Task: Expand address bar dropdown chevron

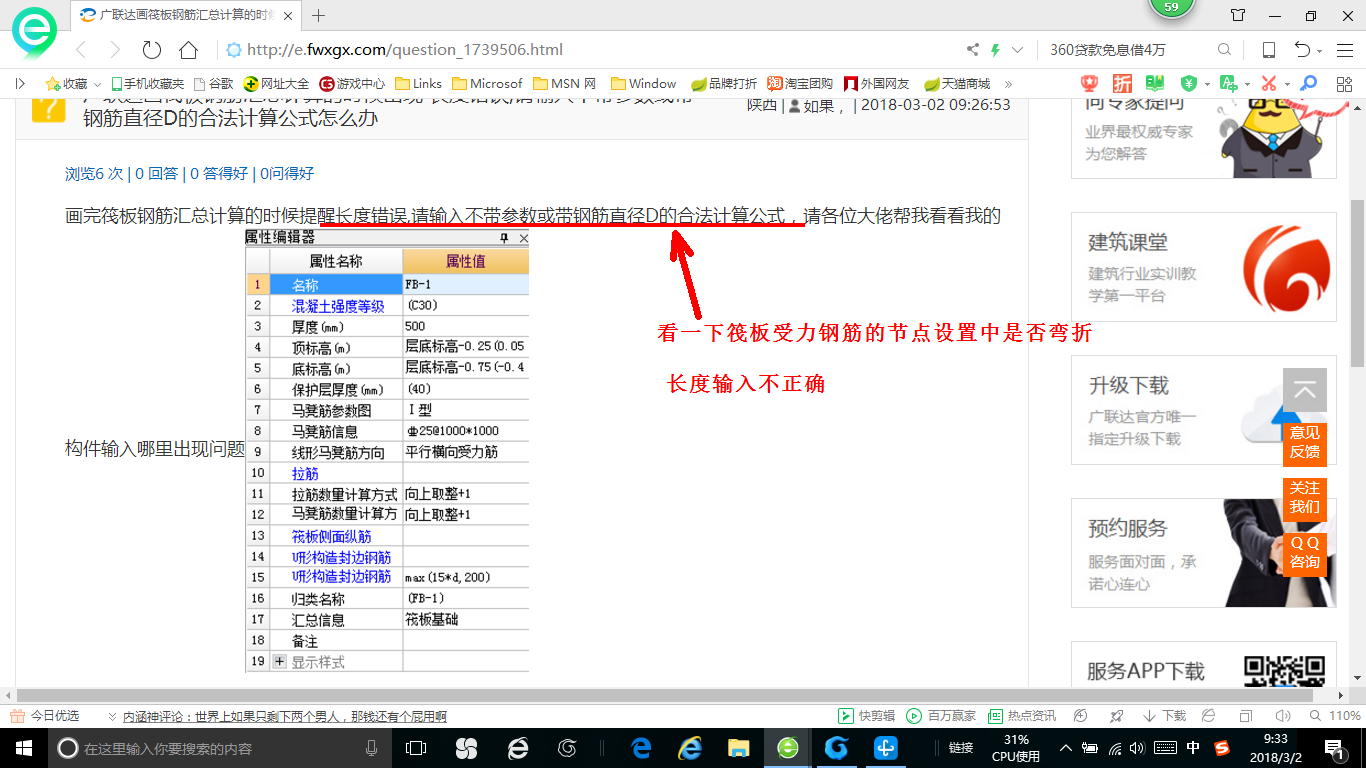Action: point(1018,50)
